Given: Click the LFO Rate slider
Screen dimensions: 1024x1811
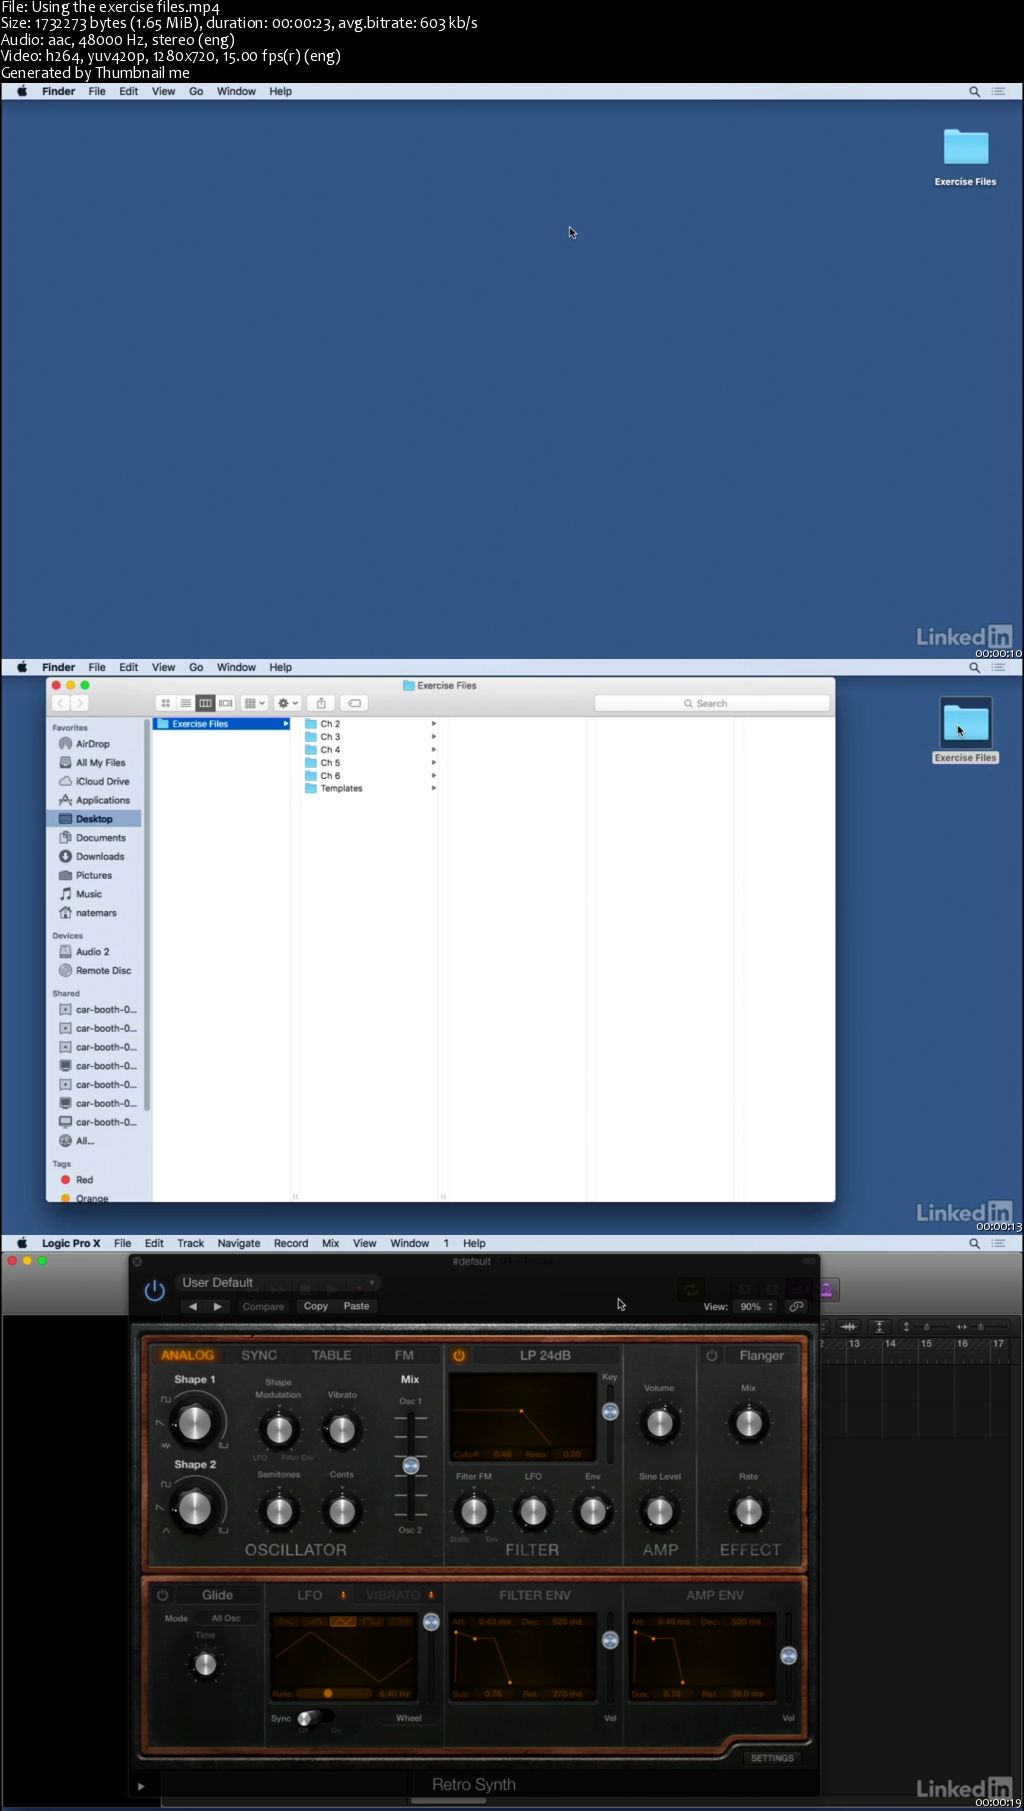Looking at the screenshot, I should point(336,1693).
